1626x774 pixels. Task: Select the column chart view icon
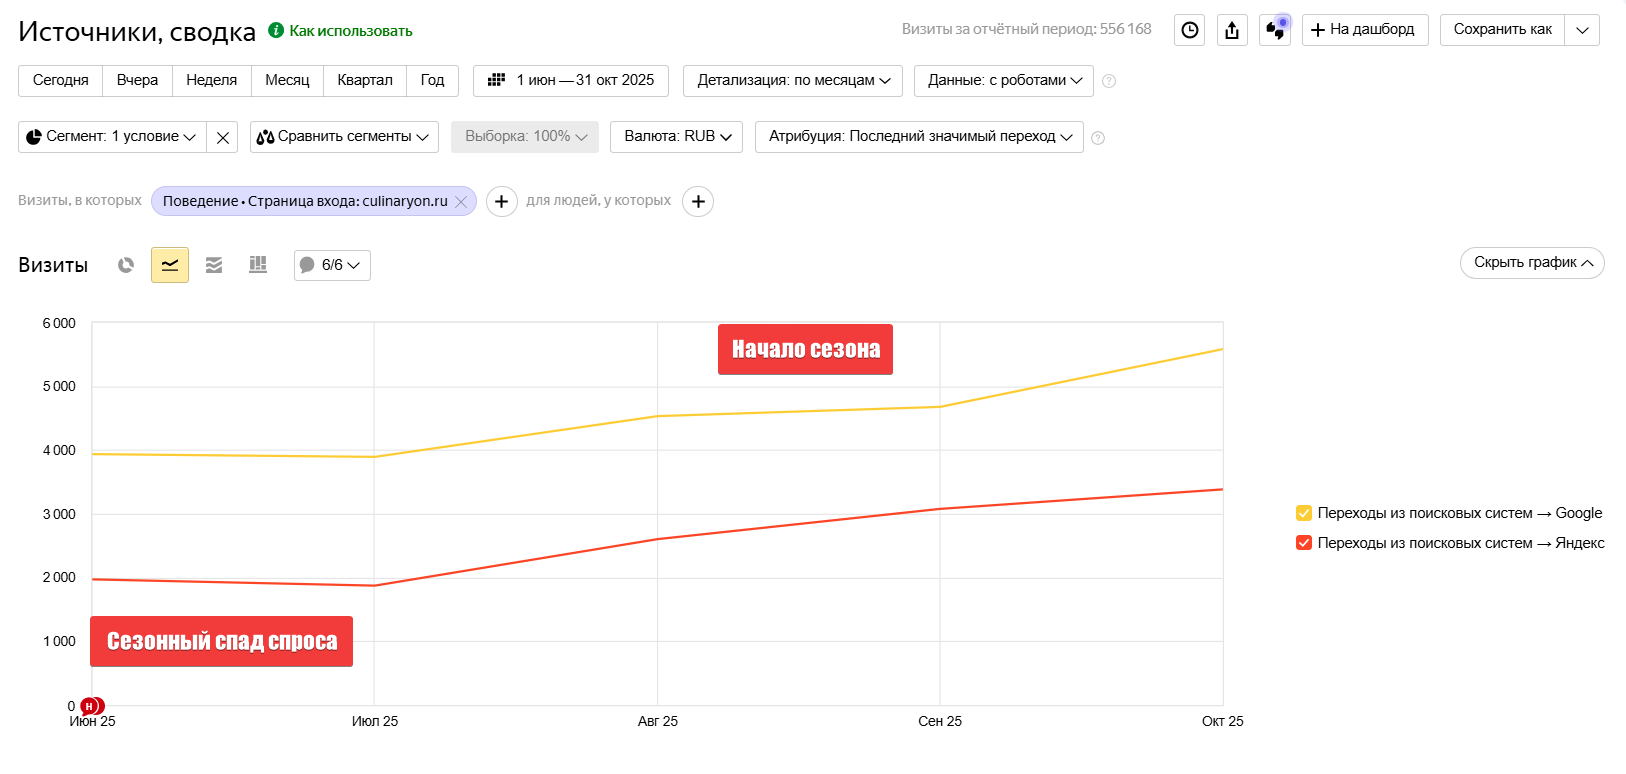pos(258,265)
